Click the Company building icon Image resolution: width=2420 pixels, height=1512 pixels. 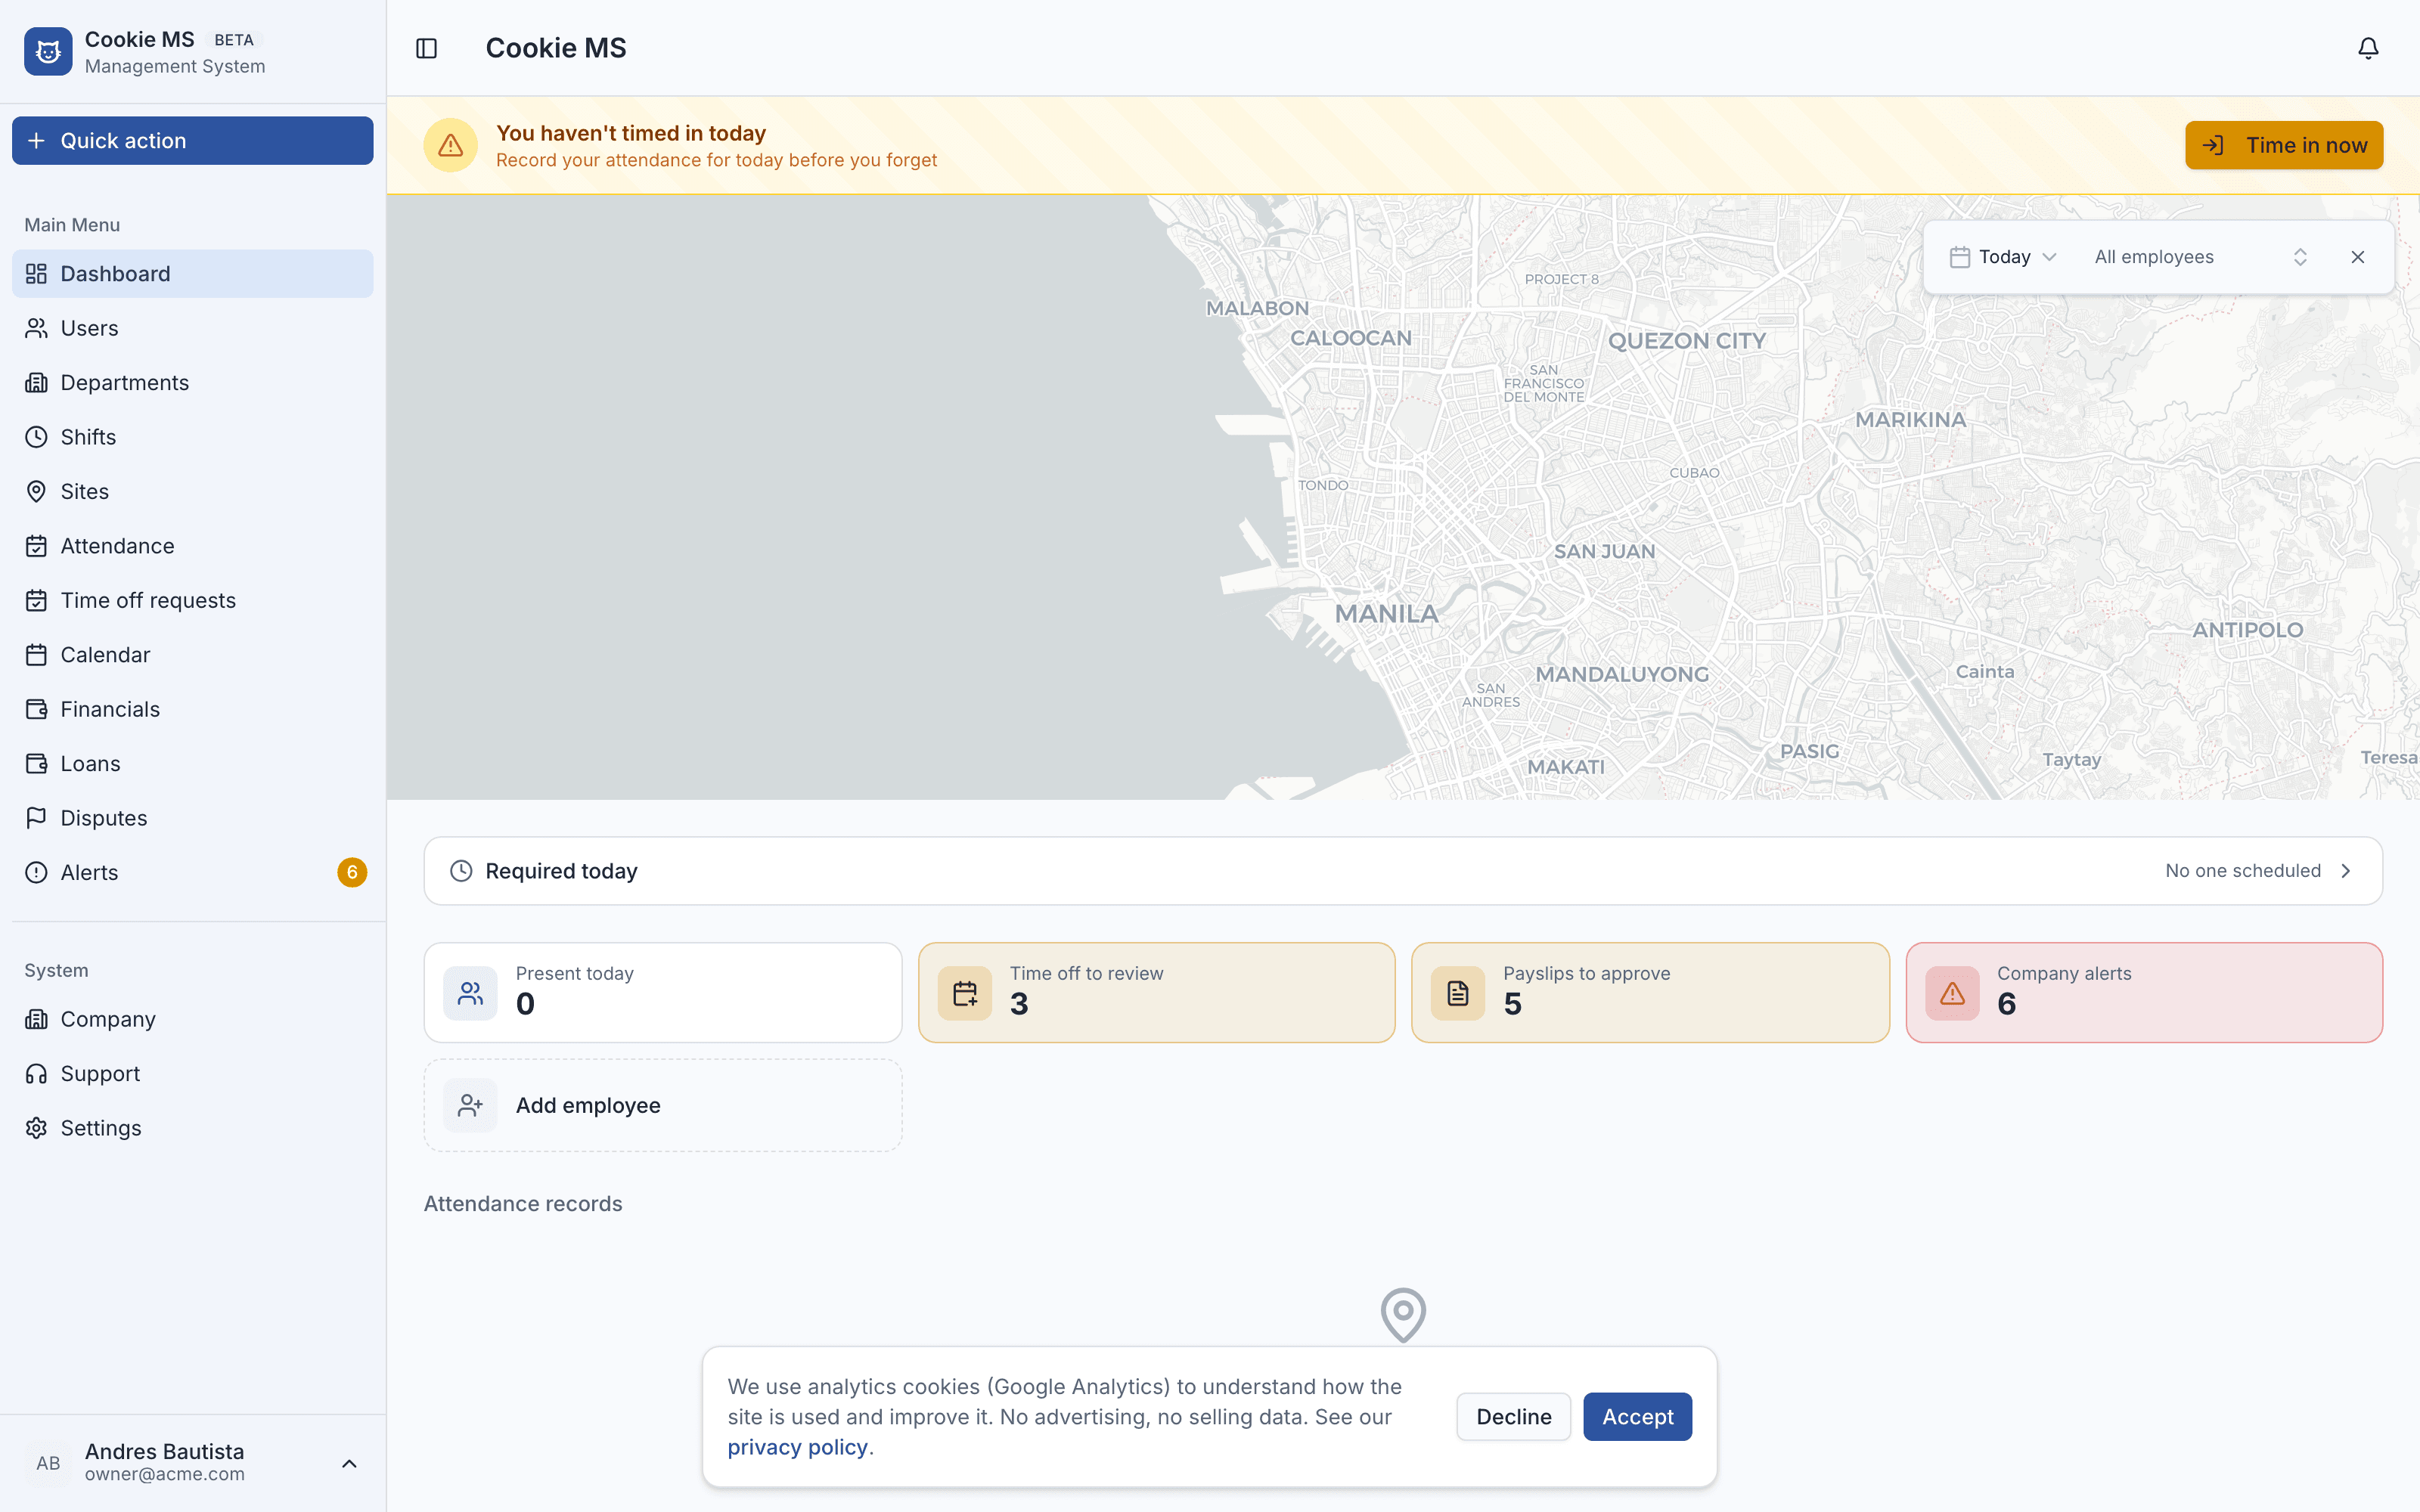point(36,1019)
